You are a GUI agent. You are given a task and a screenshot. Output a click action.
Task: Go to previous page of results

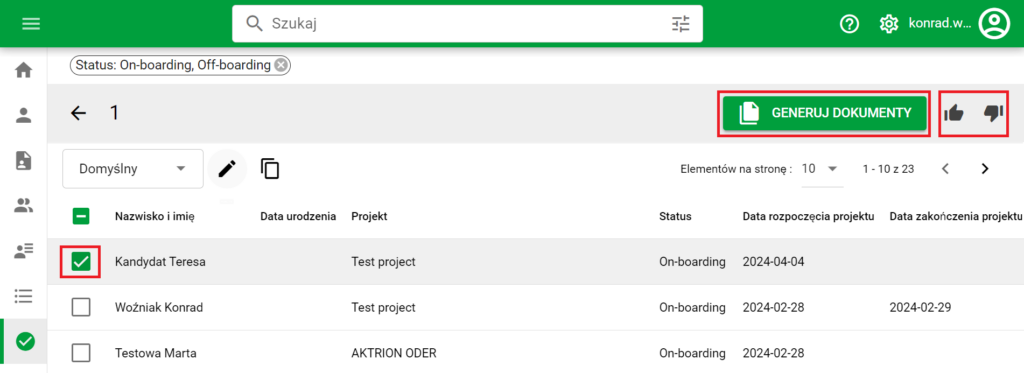pos(945,169)
